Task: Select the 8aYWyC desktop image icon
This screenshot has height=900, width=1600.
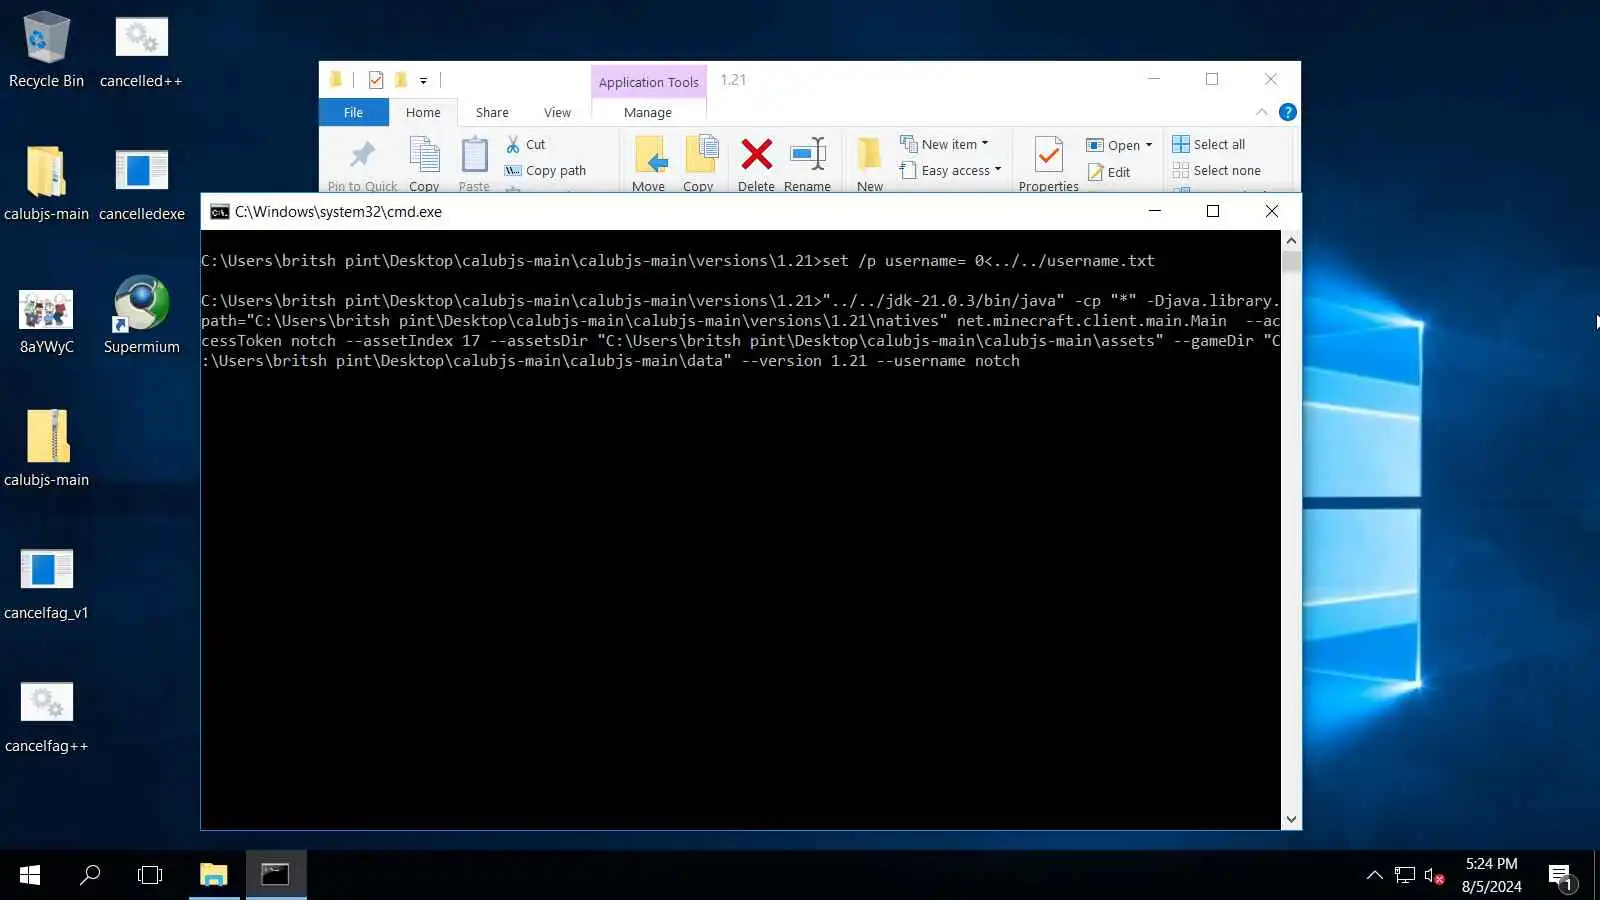Action: (x=46, y=320)
